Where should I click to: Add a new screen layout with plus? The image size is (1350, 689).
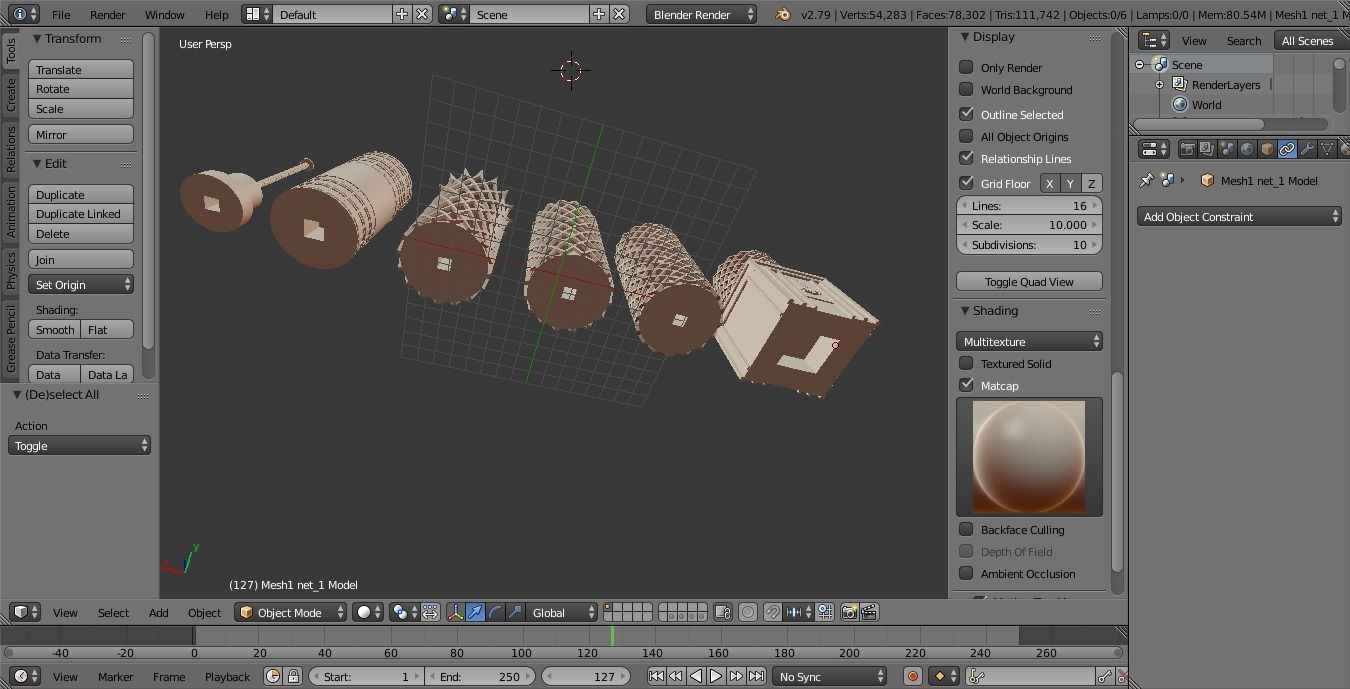402,14
